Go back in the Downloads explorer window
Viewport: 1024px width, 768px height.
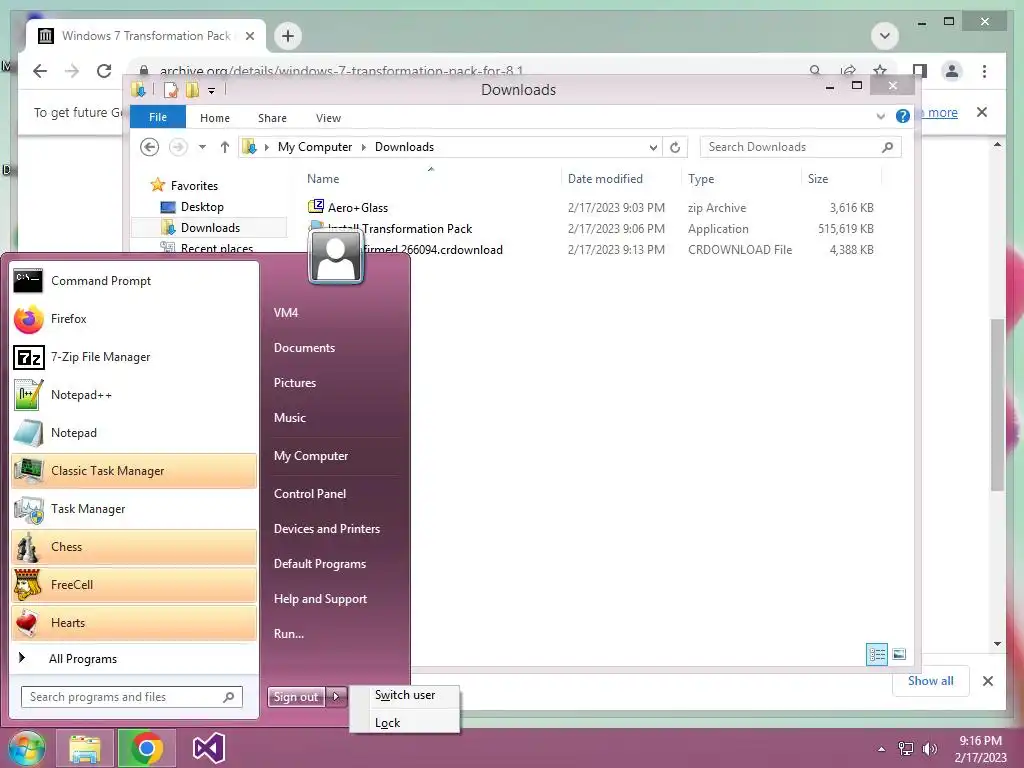(x=150, y=147)
